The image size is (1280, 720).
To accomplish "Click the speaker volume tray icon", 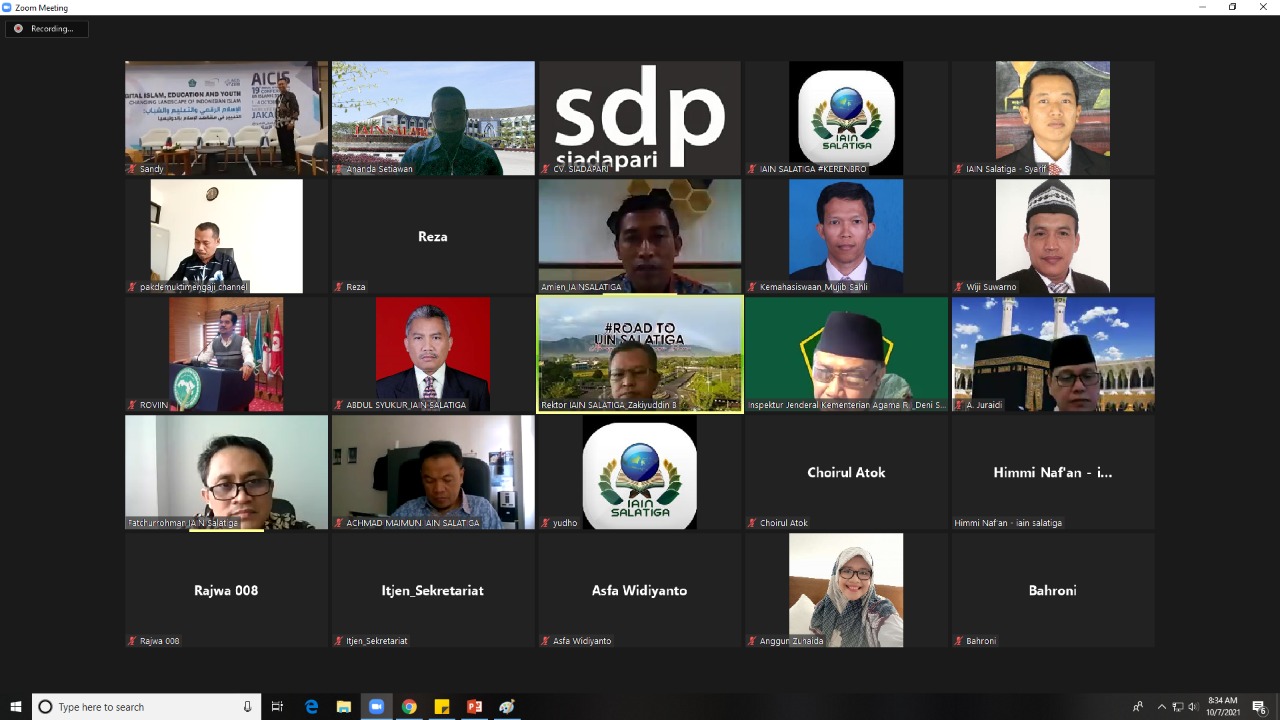I will coord(1192,707).
